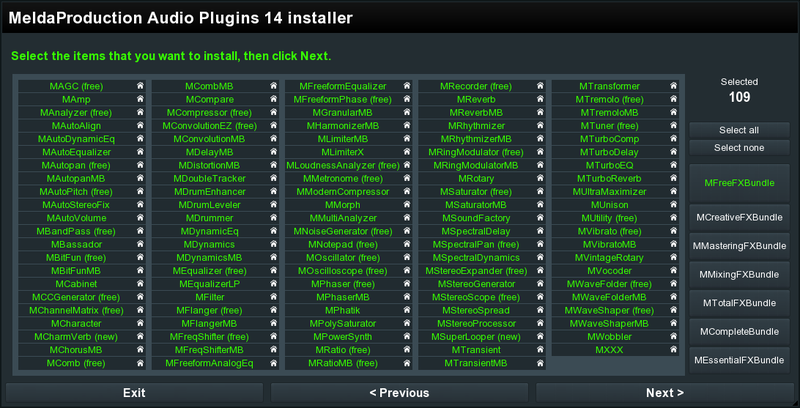Choose the MEssentialFXBundle preset
The height and width of the screenshot is (408, 800).
click(739, 360)
